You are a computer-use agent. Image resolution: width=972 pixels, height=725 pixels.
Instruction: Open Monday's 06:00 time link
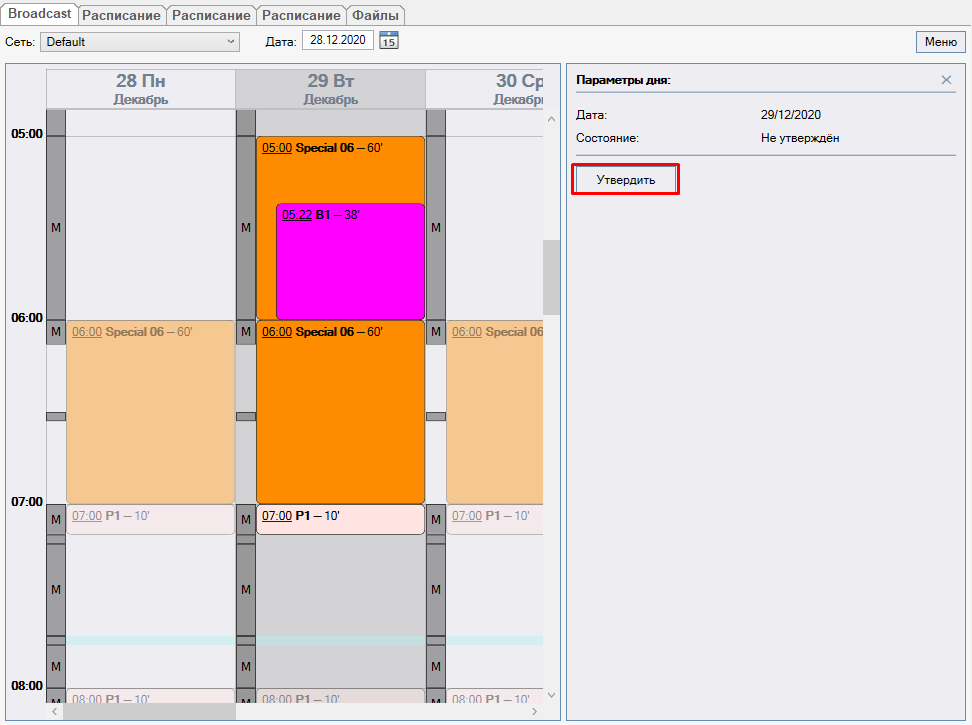[x=87, y=332]
